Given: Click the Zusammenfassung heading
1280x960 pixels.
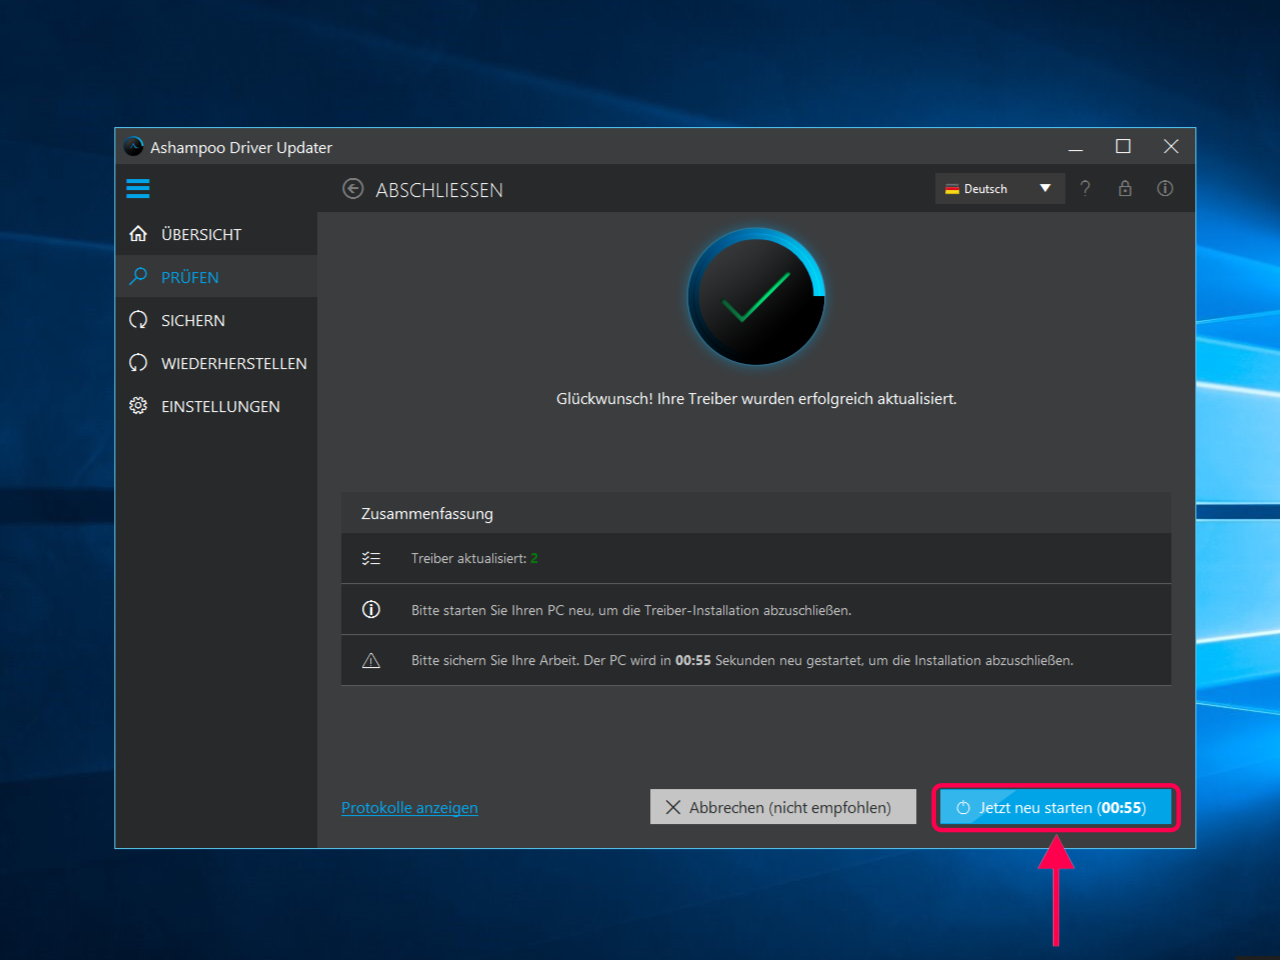Looking at the screenshot, I should pyautogui.click(x=427, y=513).
